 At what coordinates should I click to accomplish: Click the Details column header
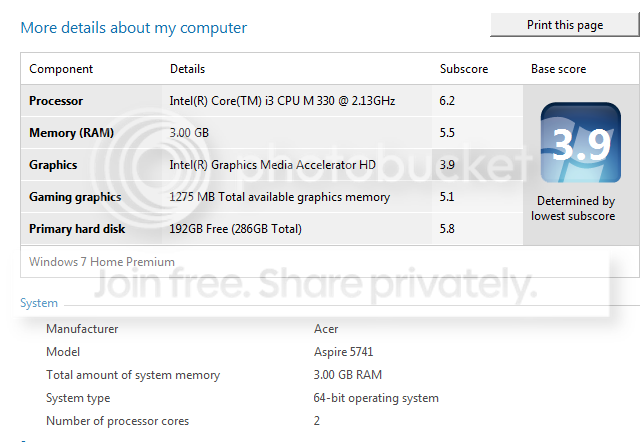[x=187, y=69]
